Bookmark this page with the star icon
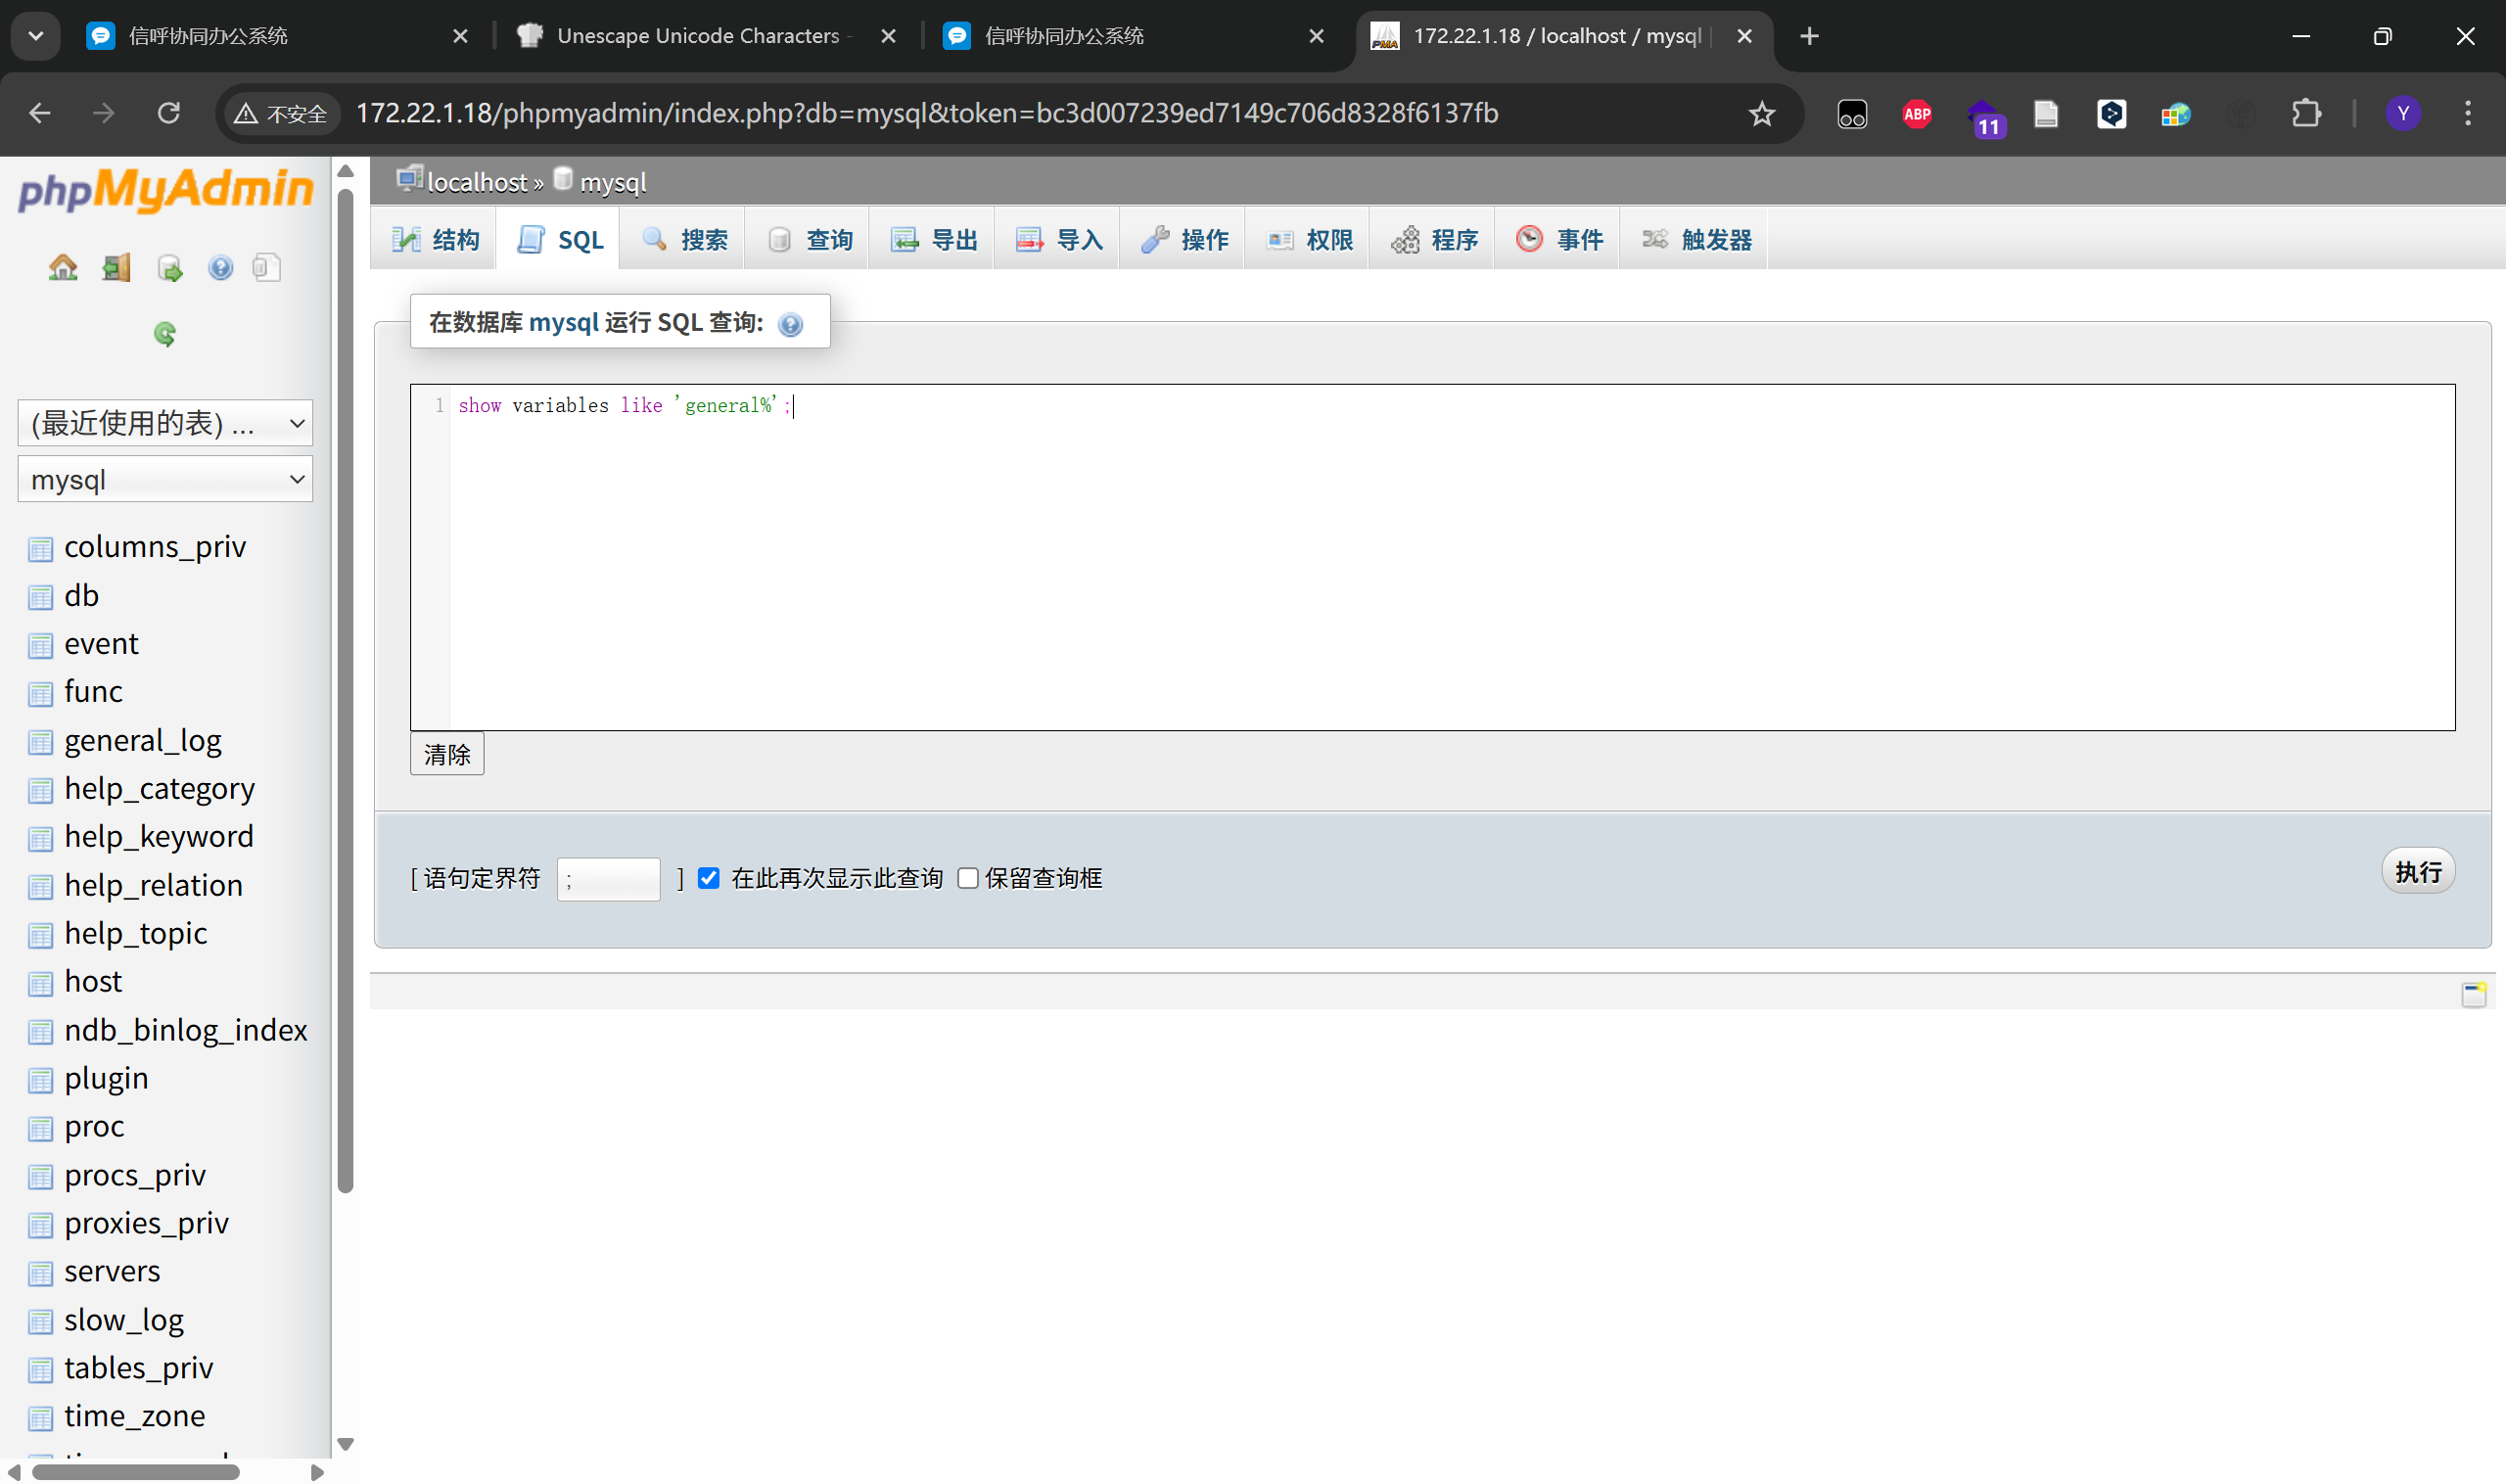 [x=1761, y=114]
